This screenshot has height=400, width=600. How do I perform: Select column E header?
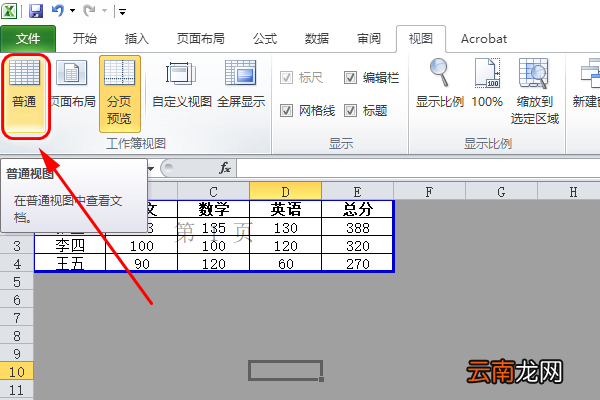tap(357, 191)
